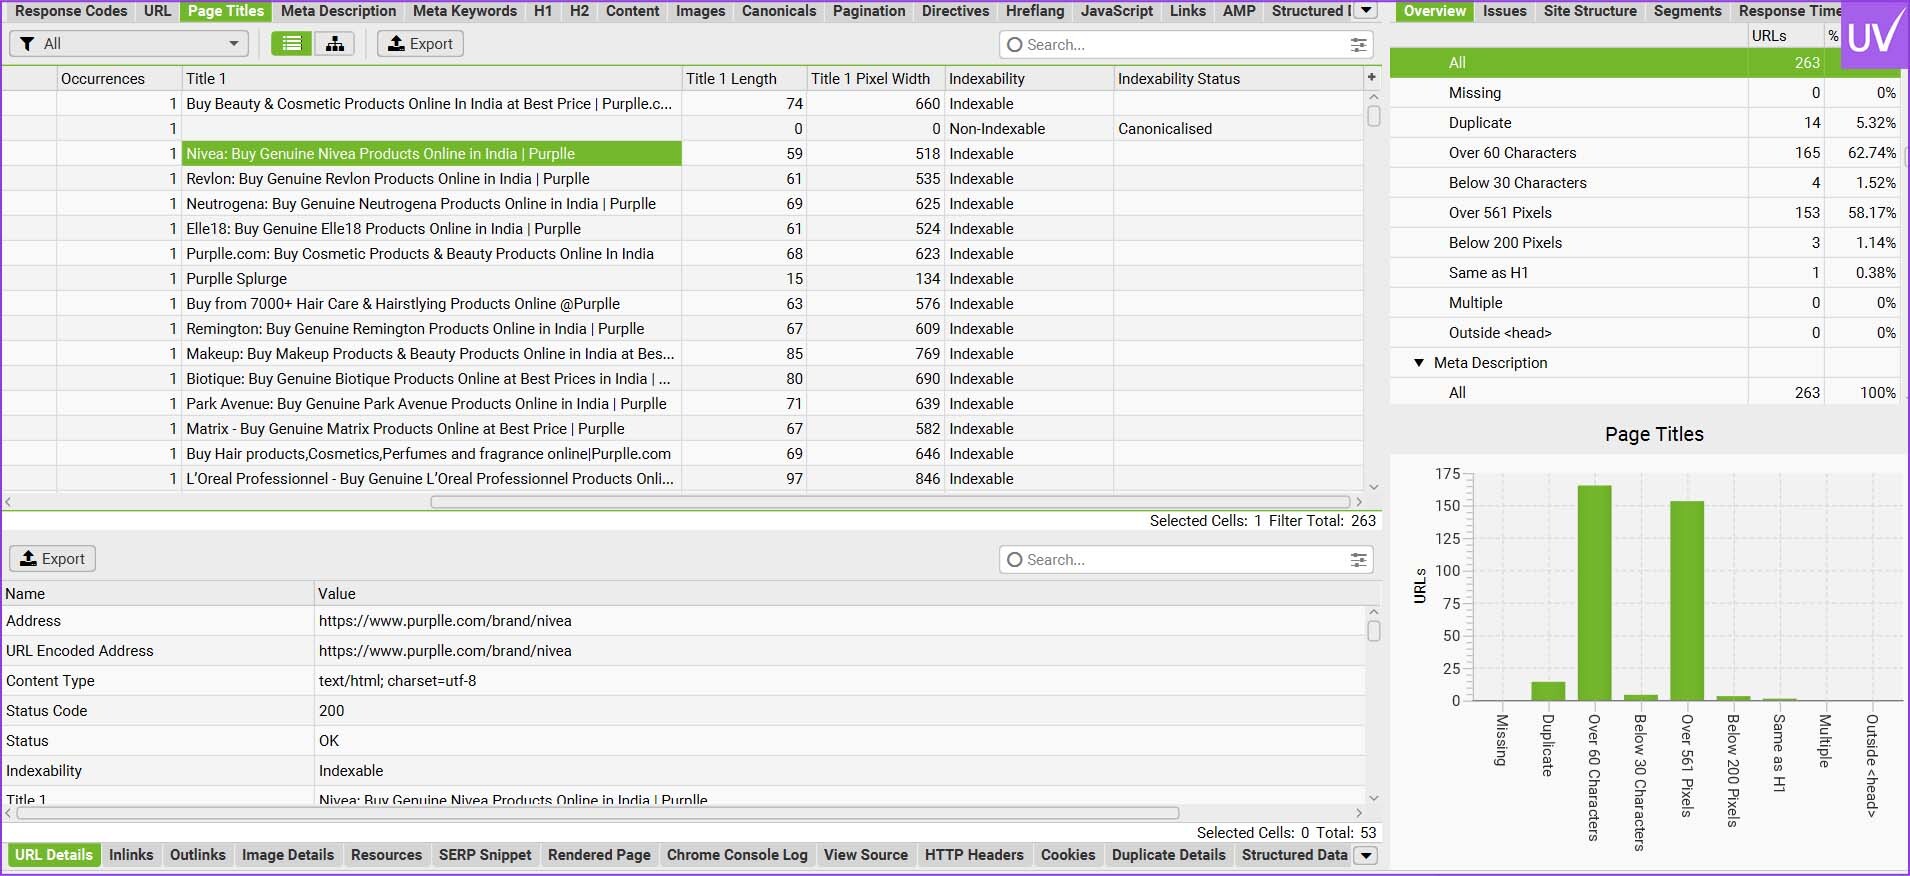The image size is (1910, 876).
Task: Open the AMP tab
Action: click(x=1239, y=11)
